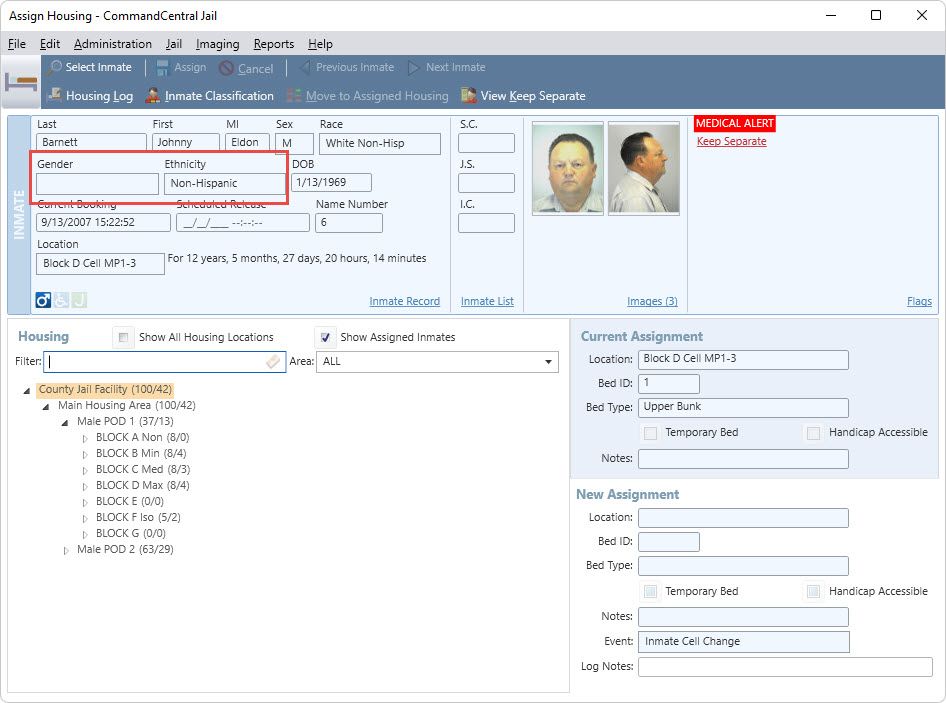Open the Area dropdown list

(x=549, y=362)
